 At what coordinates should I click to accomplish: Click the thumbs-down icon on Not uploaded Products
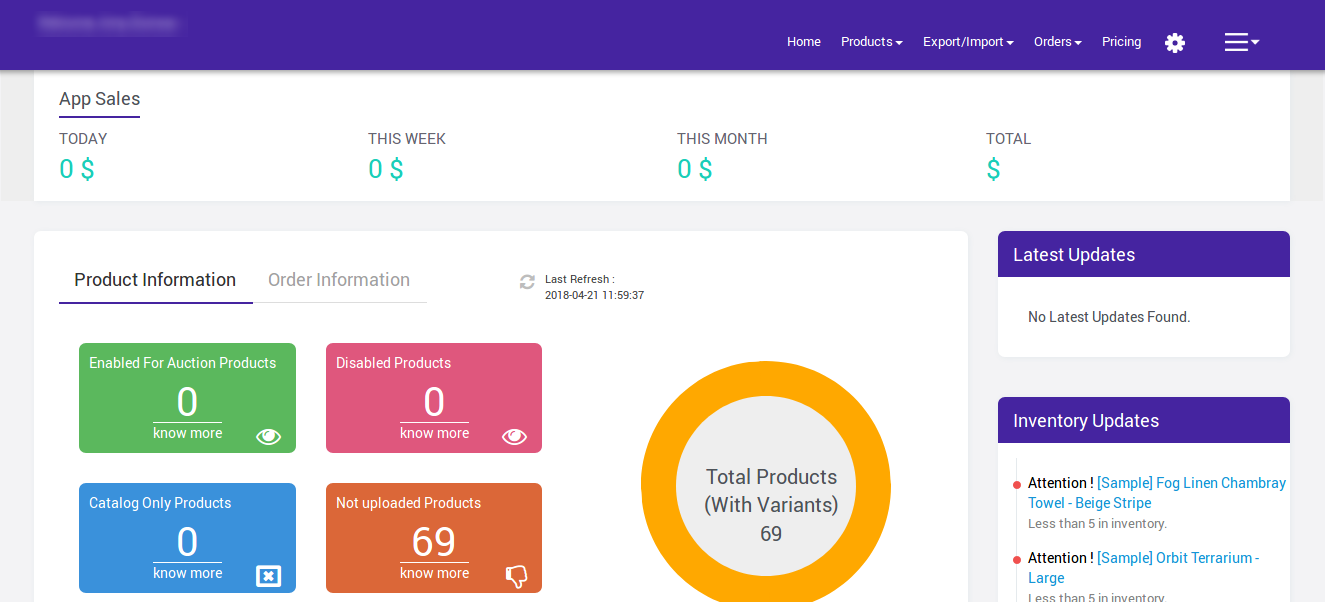coord(516,576)
